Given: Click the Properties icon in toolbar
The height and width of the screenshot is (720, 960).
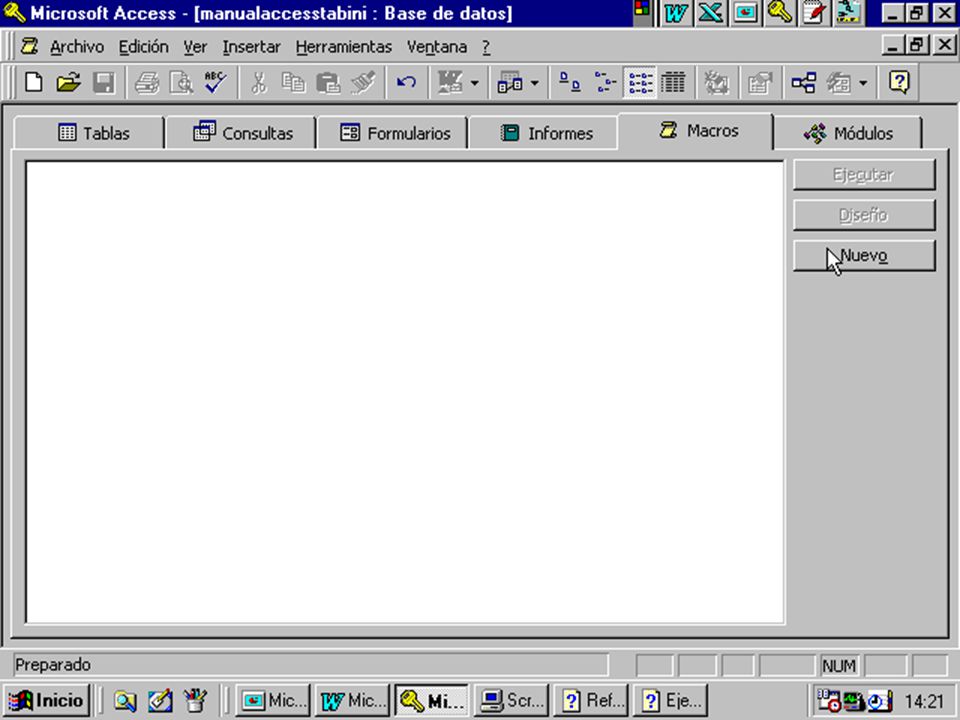Looking at the screenshot, I should 760,82.
